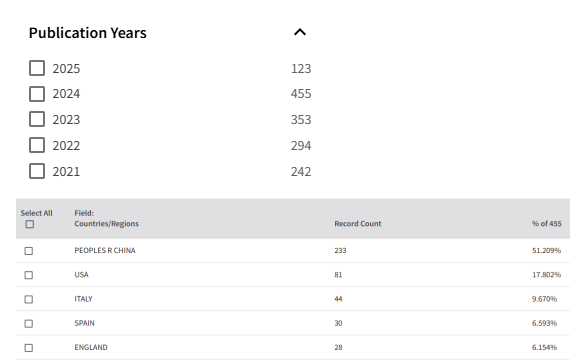Check the SPAIN row checkbox
This screenshot has height=363, width=580.
pos(28,324)
